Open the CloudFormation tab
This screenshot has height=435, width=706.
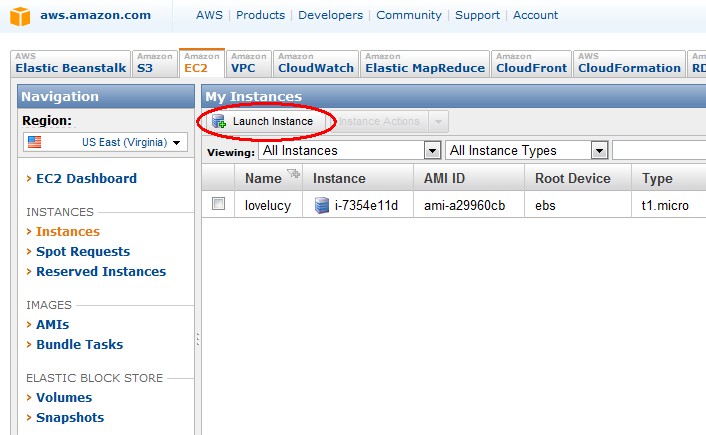629,63
